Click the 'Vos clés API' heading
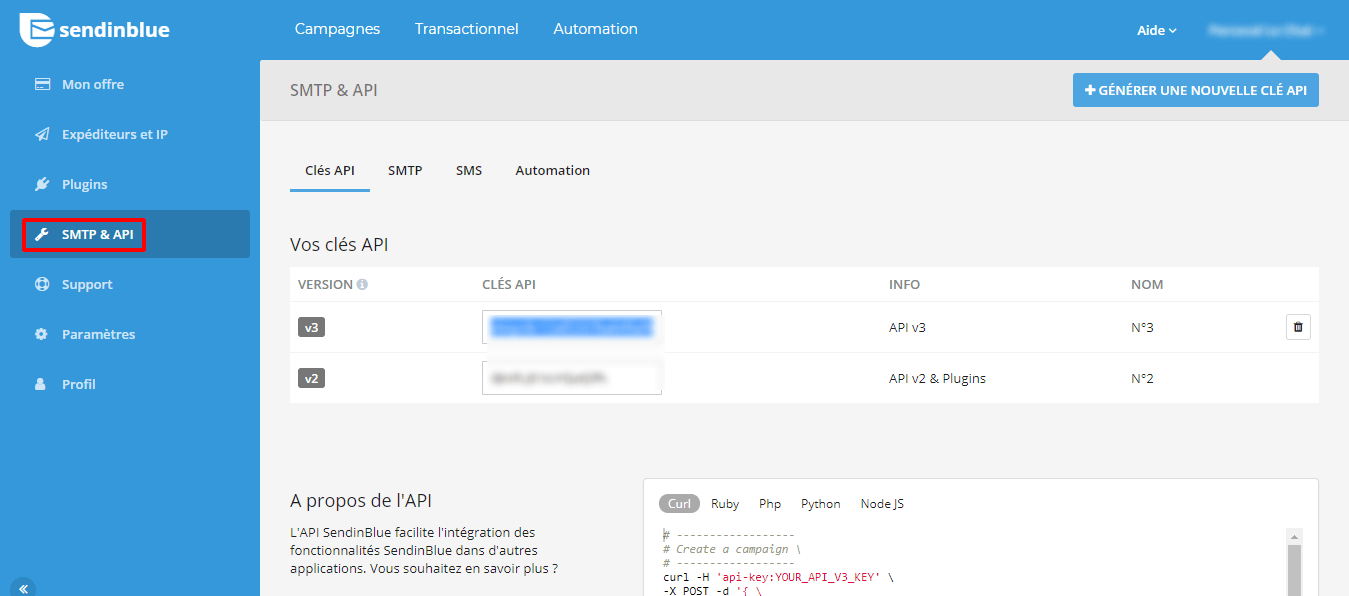This screenshot has height=596, width=1349. pyautogui.click(x=339, y=244)
